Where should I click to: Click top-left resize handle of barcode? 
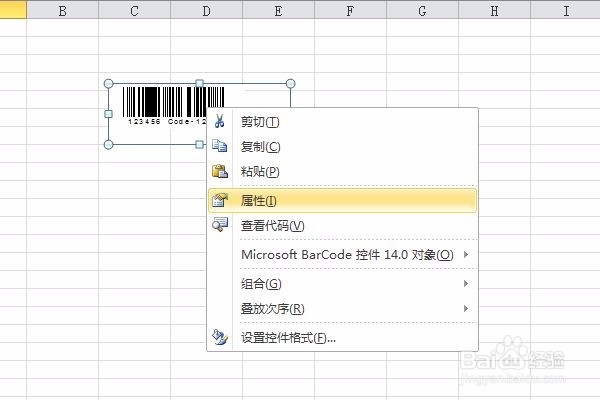tap(109, 83)
